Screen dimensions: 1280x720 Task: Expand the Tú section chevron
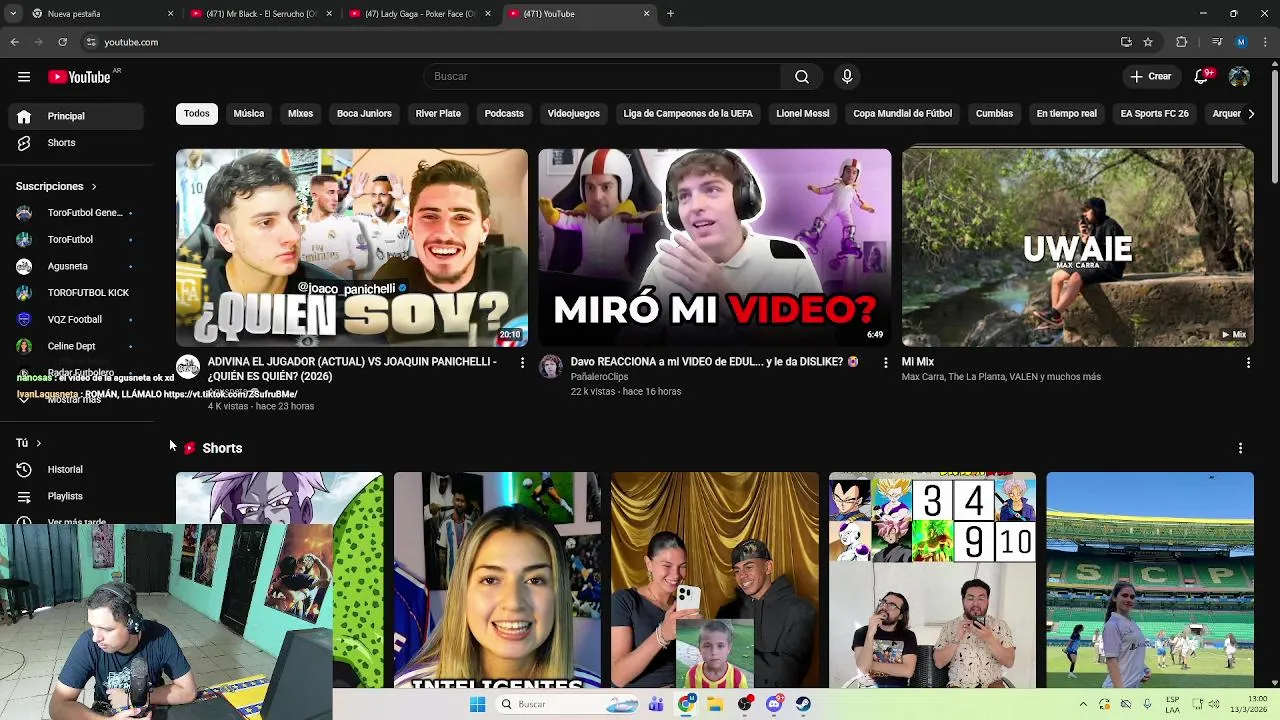click(38, 443)
